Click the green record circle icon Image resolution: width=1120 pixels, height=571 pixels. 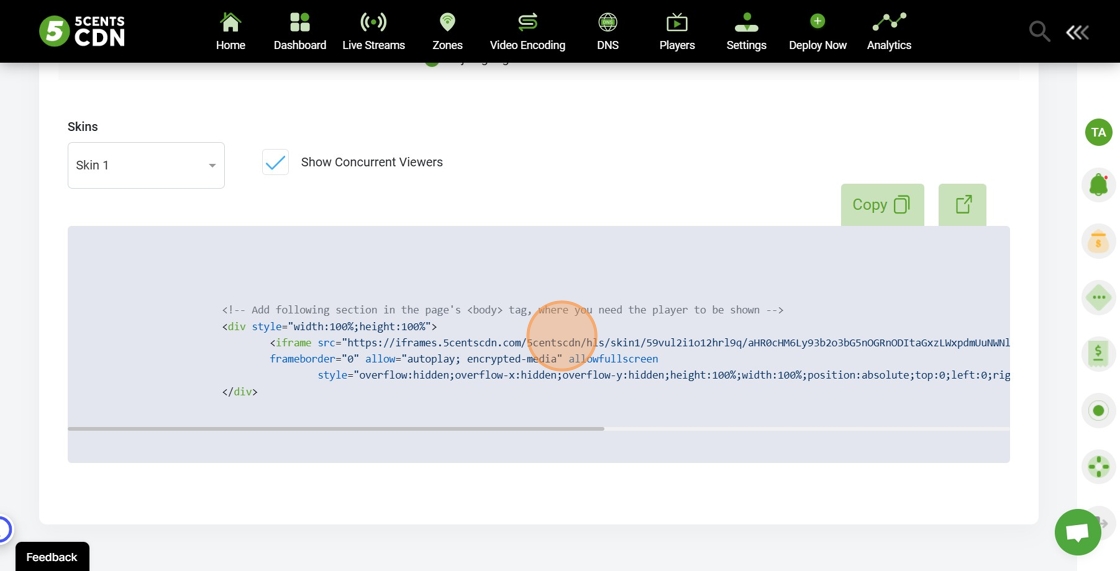(1099, 411)
